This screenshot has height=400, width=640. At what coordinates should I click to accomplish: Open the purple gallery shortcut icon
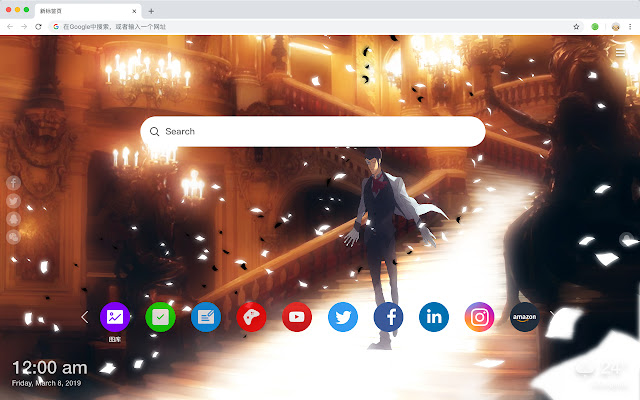[115, 317]
